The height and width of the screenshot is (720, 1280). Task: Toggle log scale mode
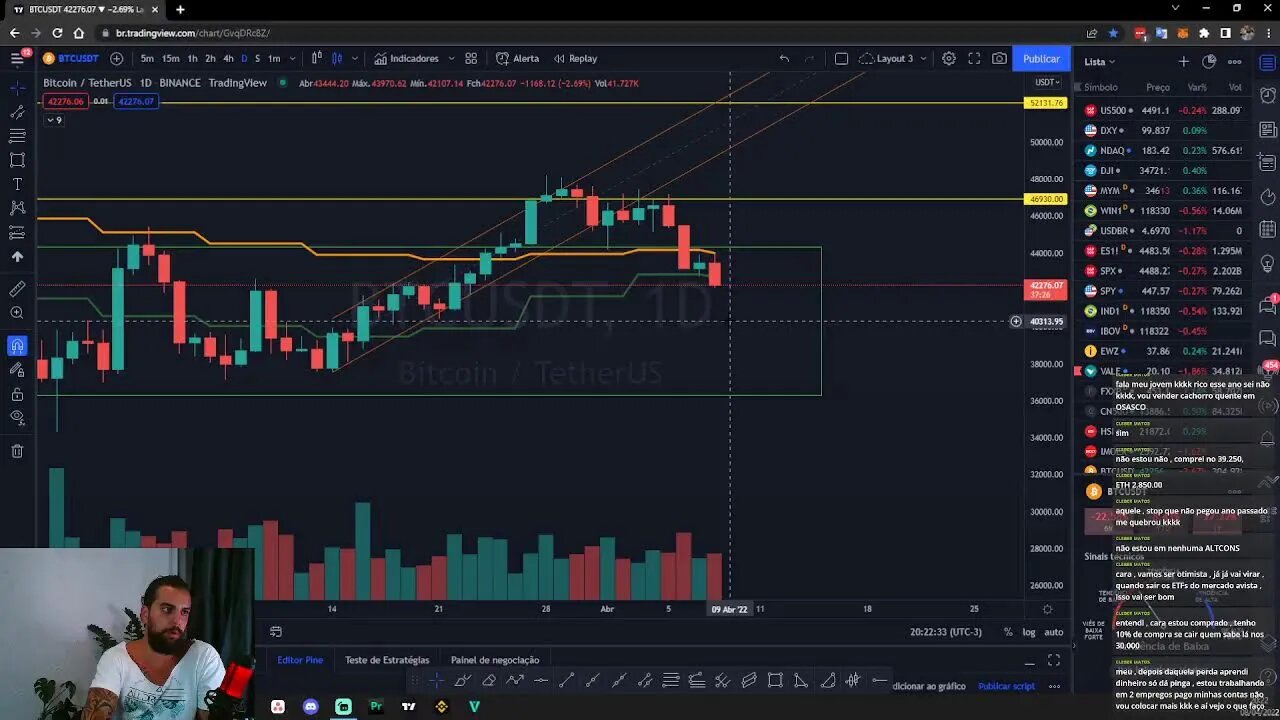1029,632
